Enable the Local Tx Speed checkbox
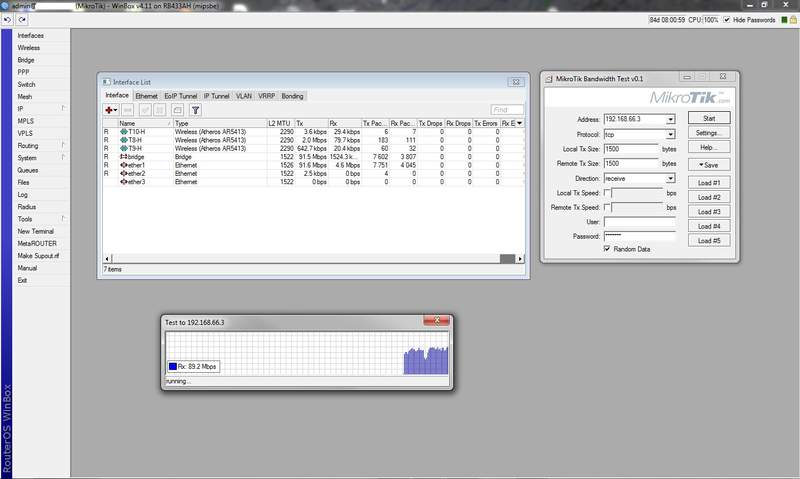Viewport: 800px width, 479px height. click(607, 193)
